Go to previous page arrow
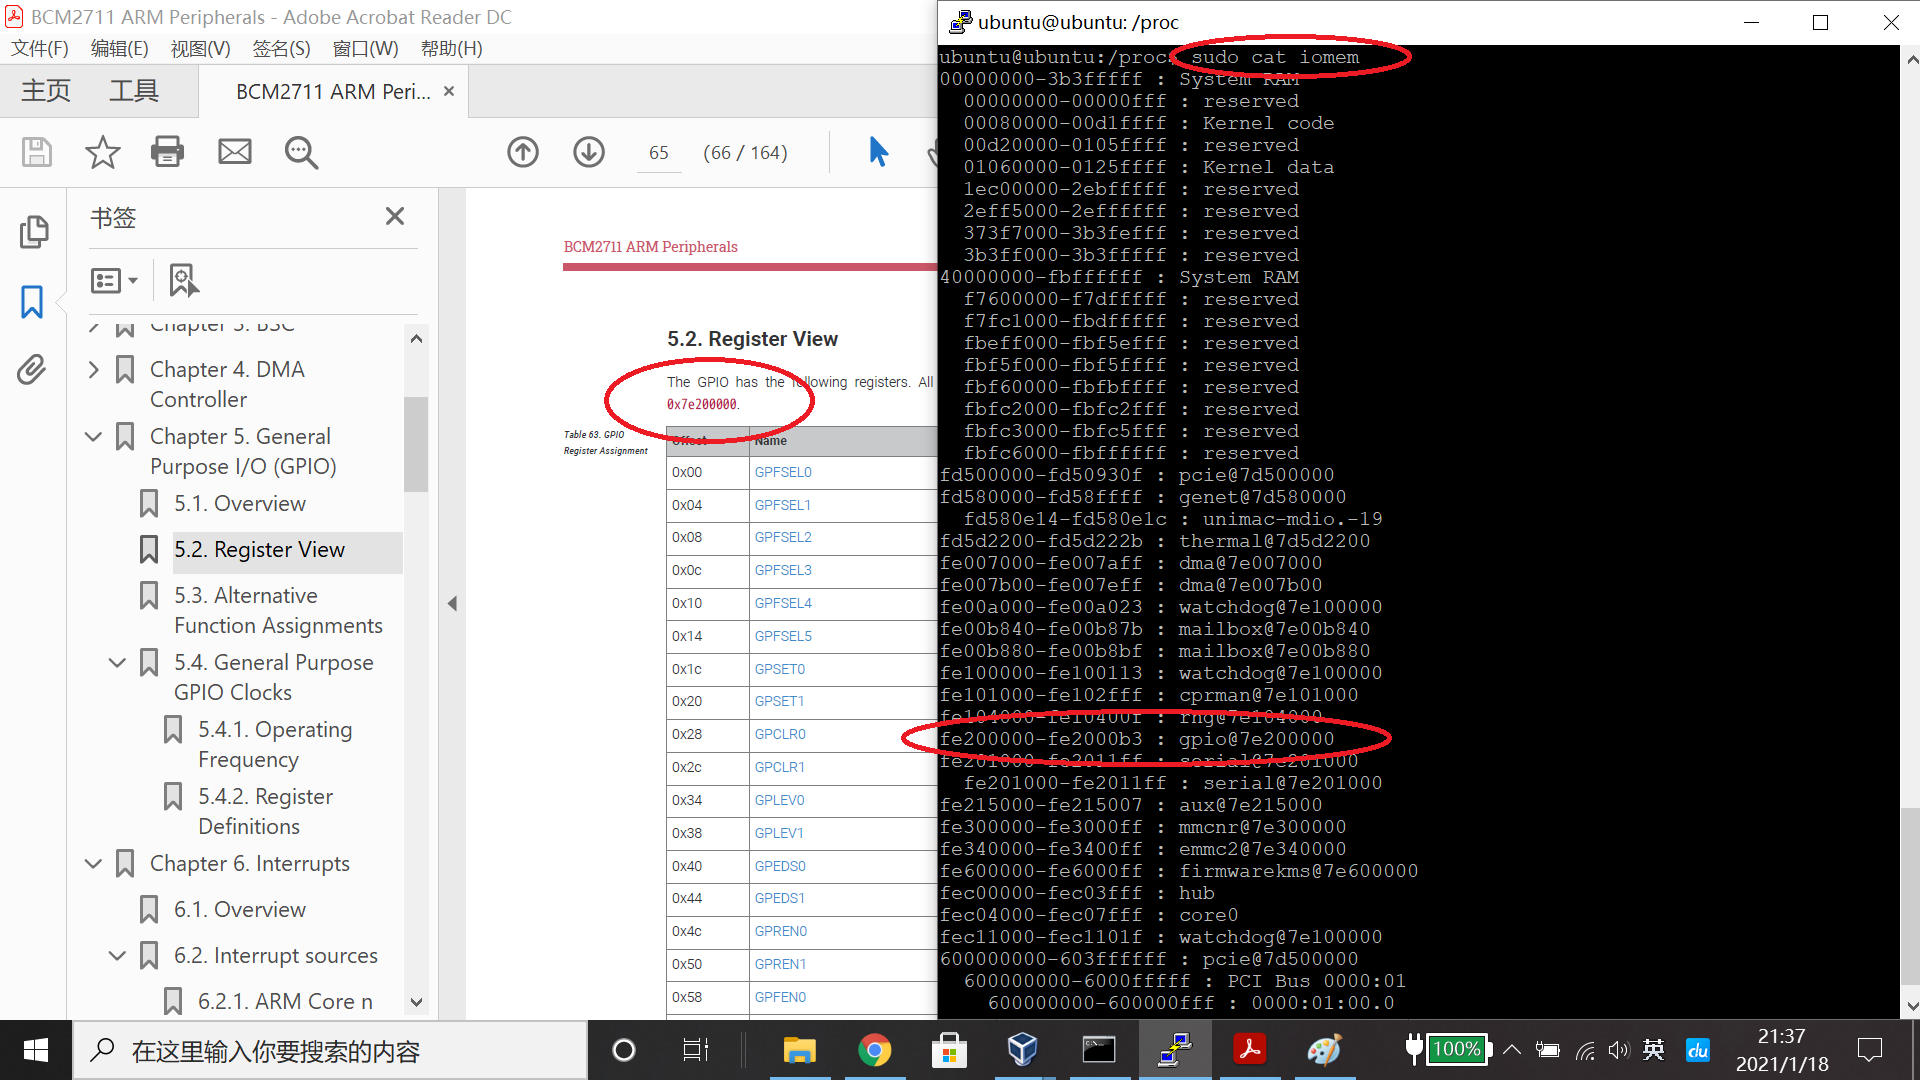 coord(523,152)
